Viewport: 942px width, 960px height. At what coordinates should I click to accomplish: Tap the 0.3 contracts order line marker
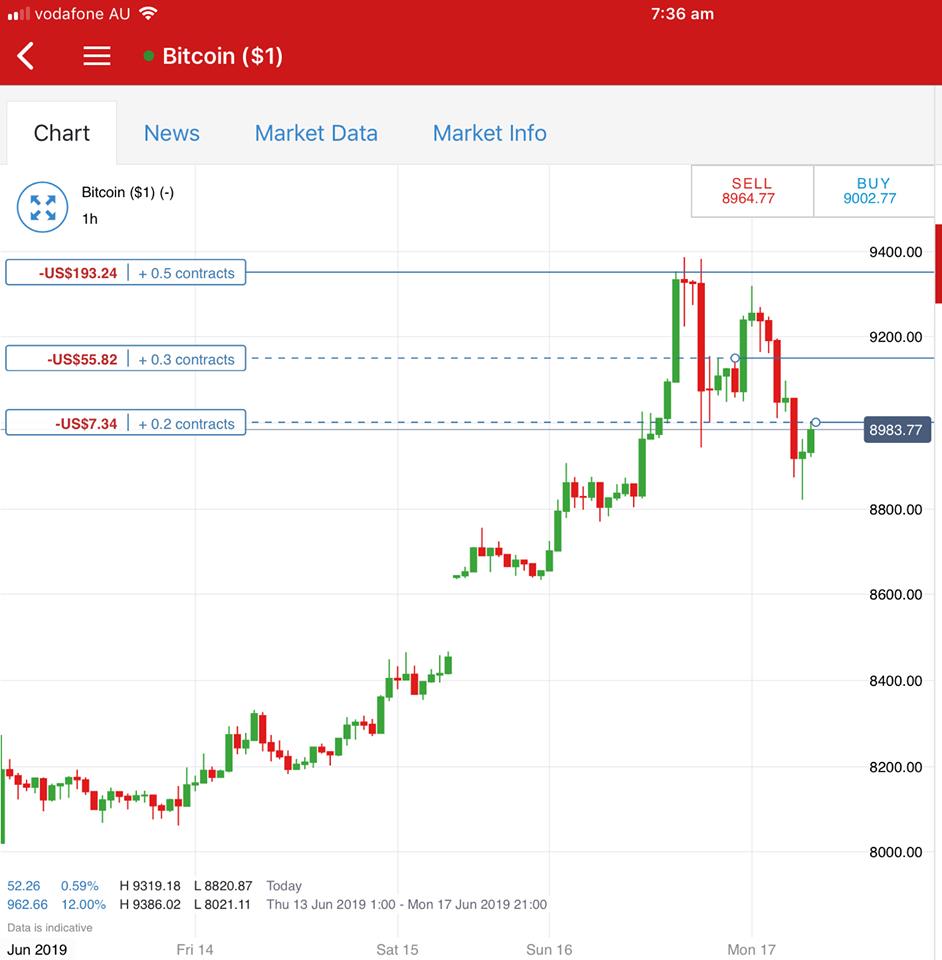[x=735, y=358]
